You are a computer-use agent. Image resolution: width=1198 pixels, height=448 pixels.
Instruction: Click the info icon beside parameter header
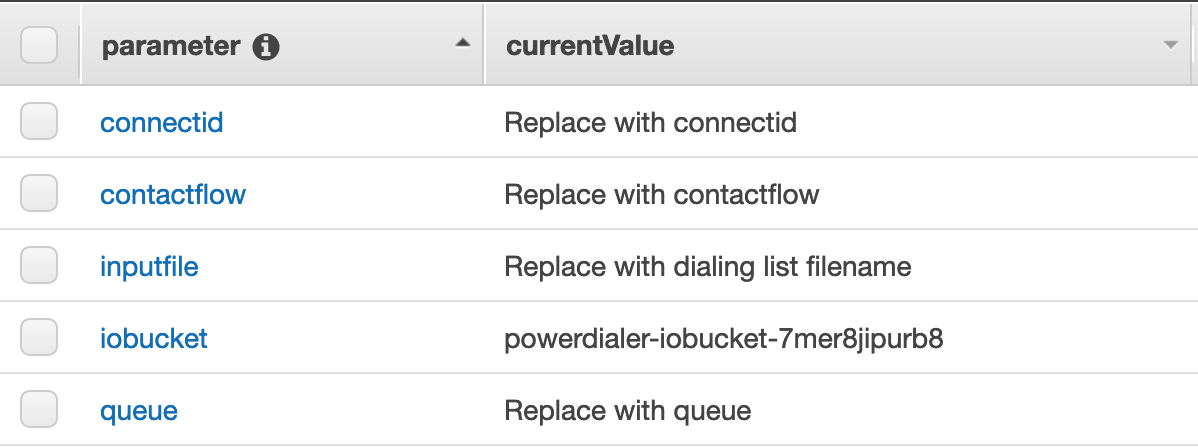[266, 47]
